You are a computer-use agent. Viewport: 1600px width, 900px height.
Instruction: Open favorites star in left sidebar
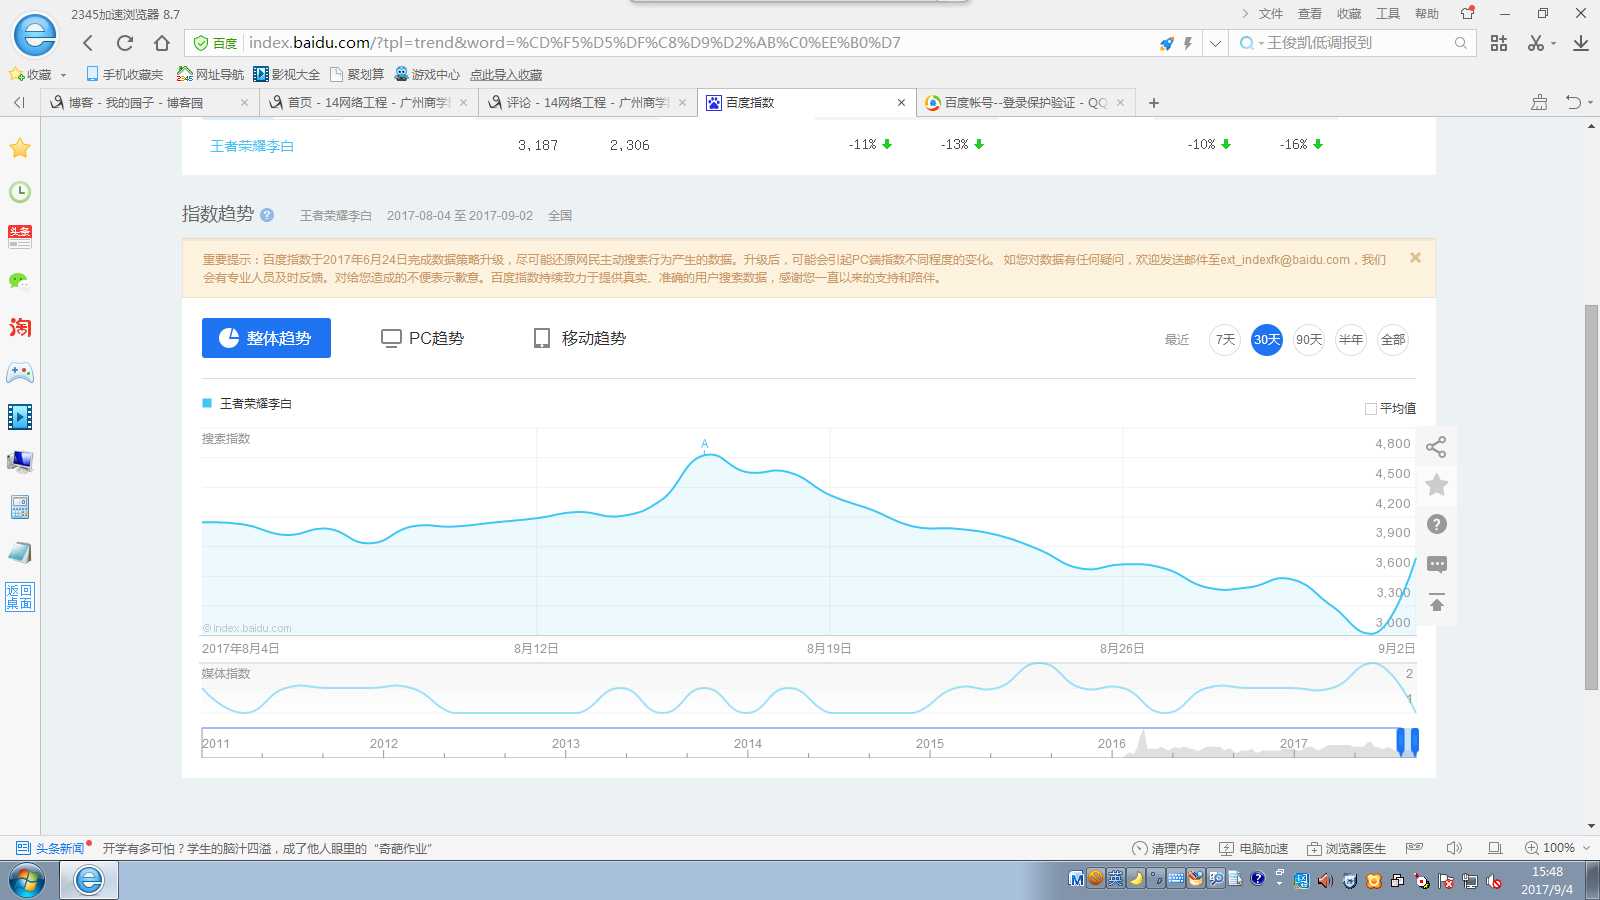[20, 148]
